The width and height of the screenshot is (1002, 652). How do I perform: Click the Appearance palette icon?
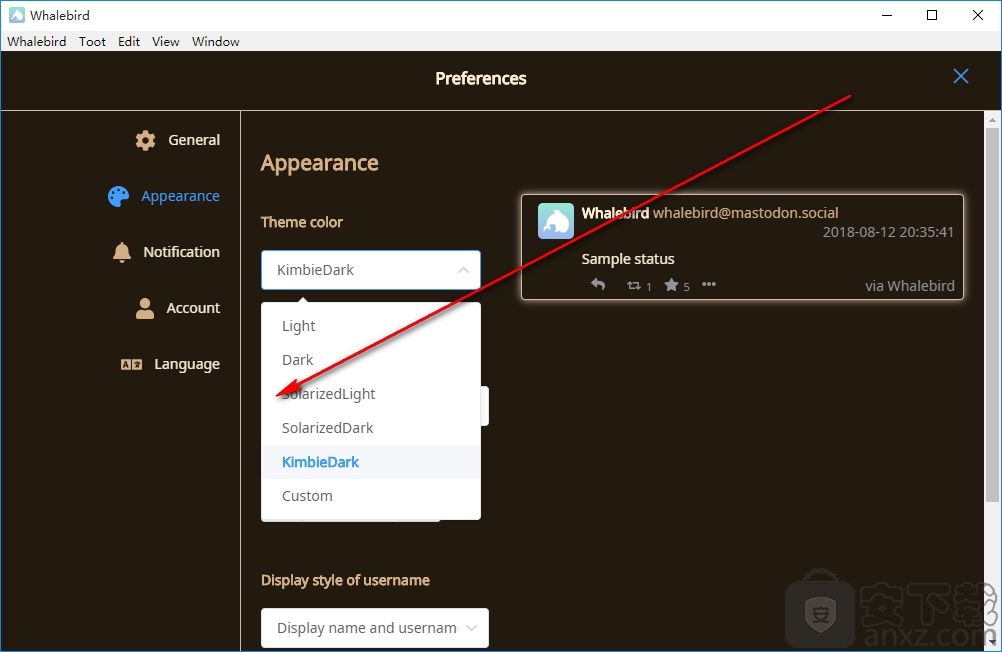coord(118,196)
